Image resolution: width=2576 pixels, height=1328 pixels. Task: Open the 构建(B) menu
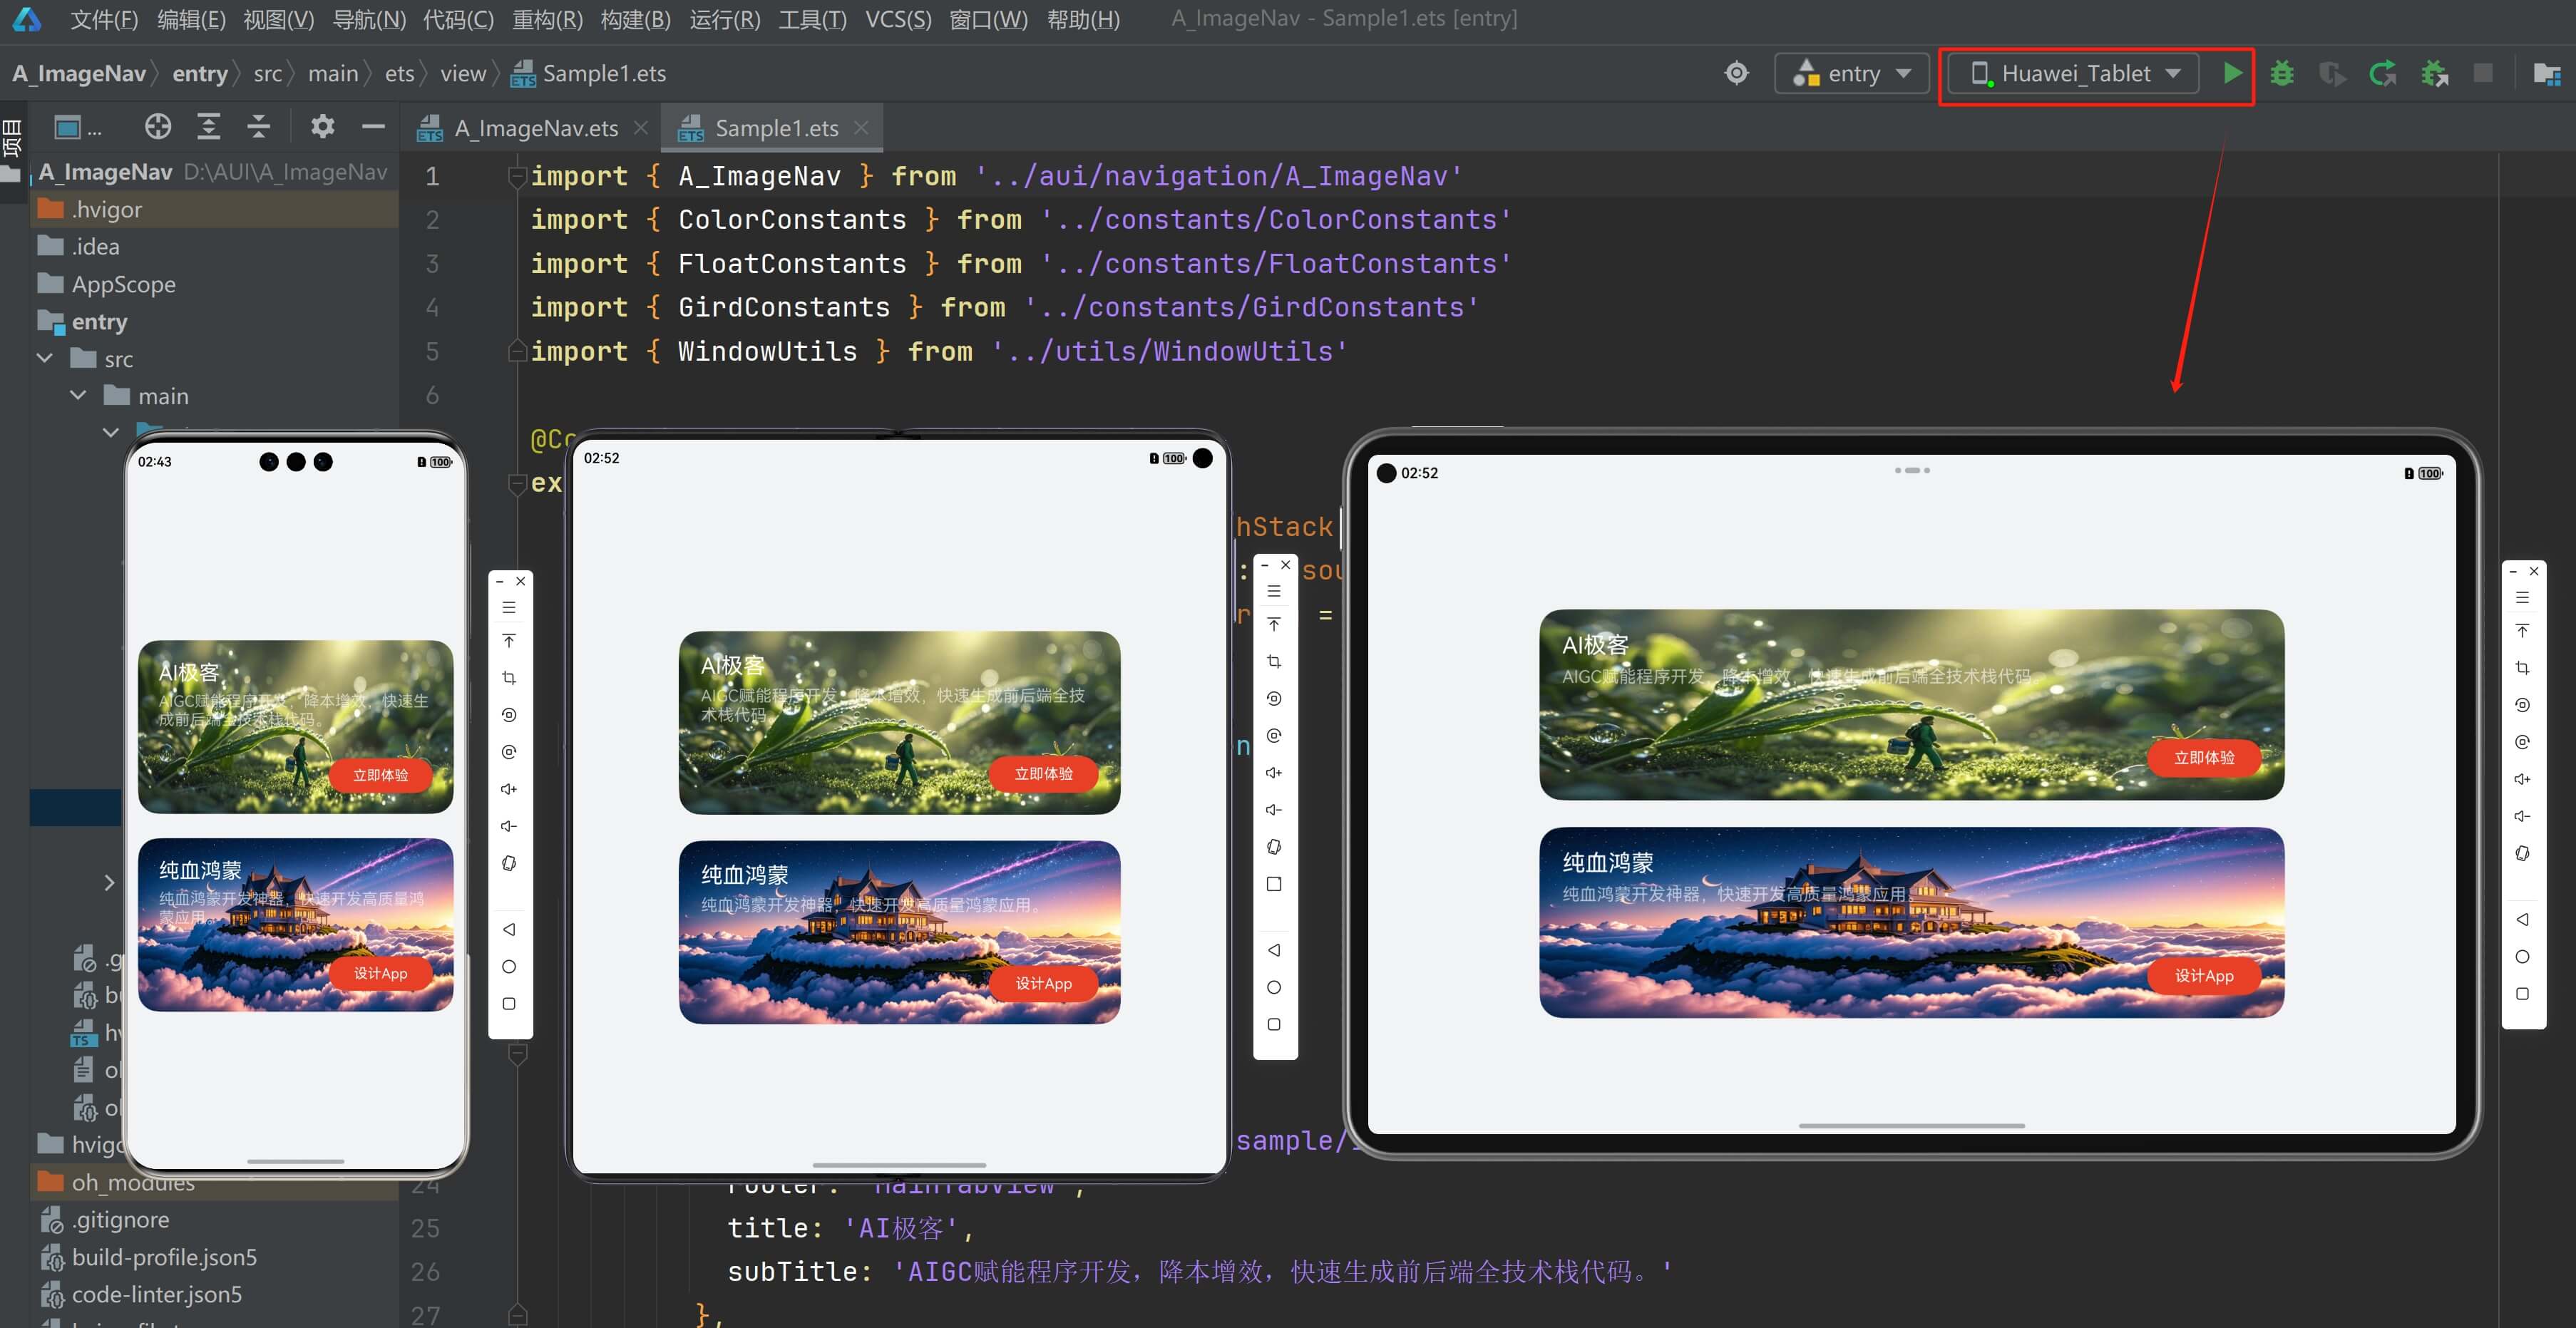tap(635, 19)
